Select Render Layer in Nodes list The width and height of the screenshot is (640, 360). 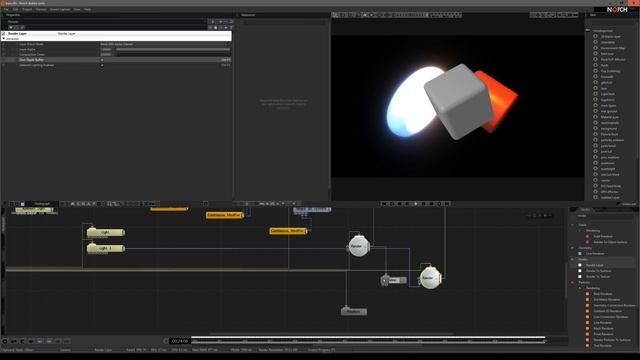pyautogui.click(x=594, y=265)
